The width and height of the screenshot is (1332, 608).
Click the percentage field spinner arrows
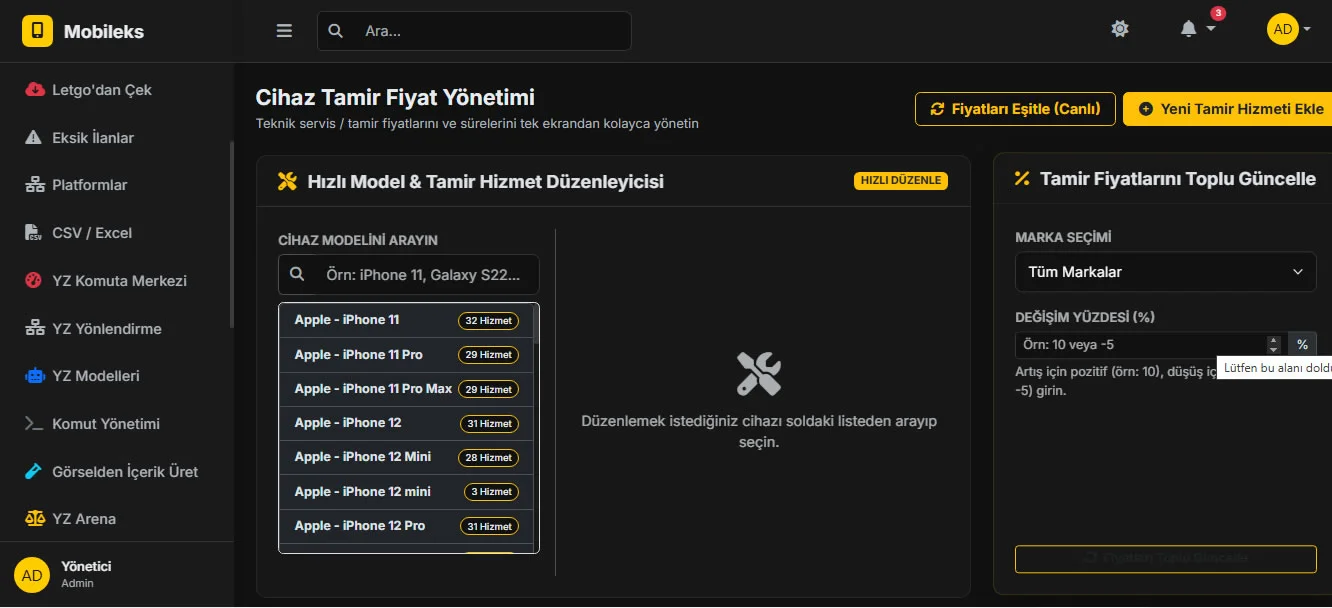1273,344
